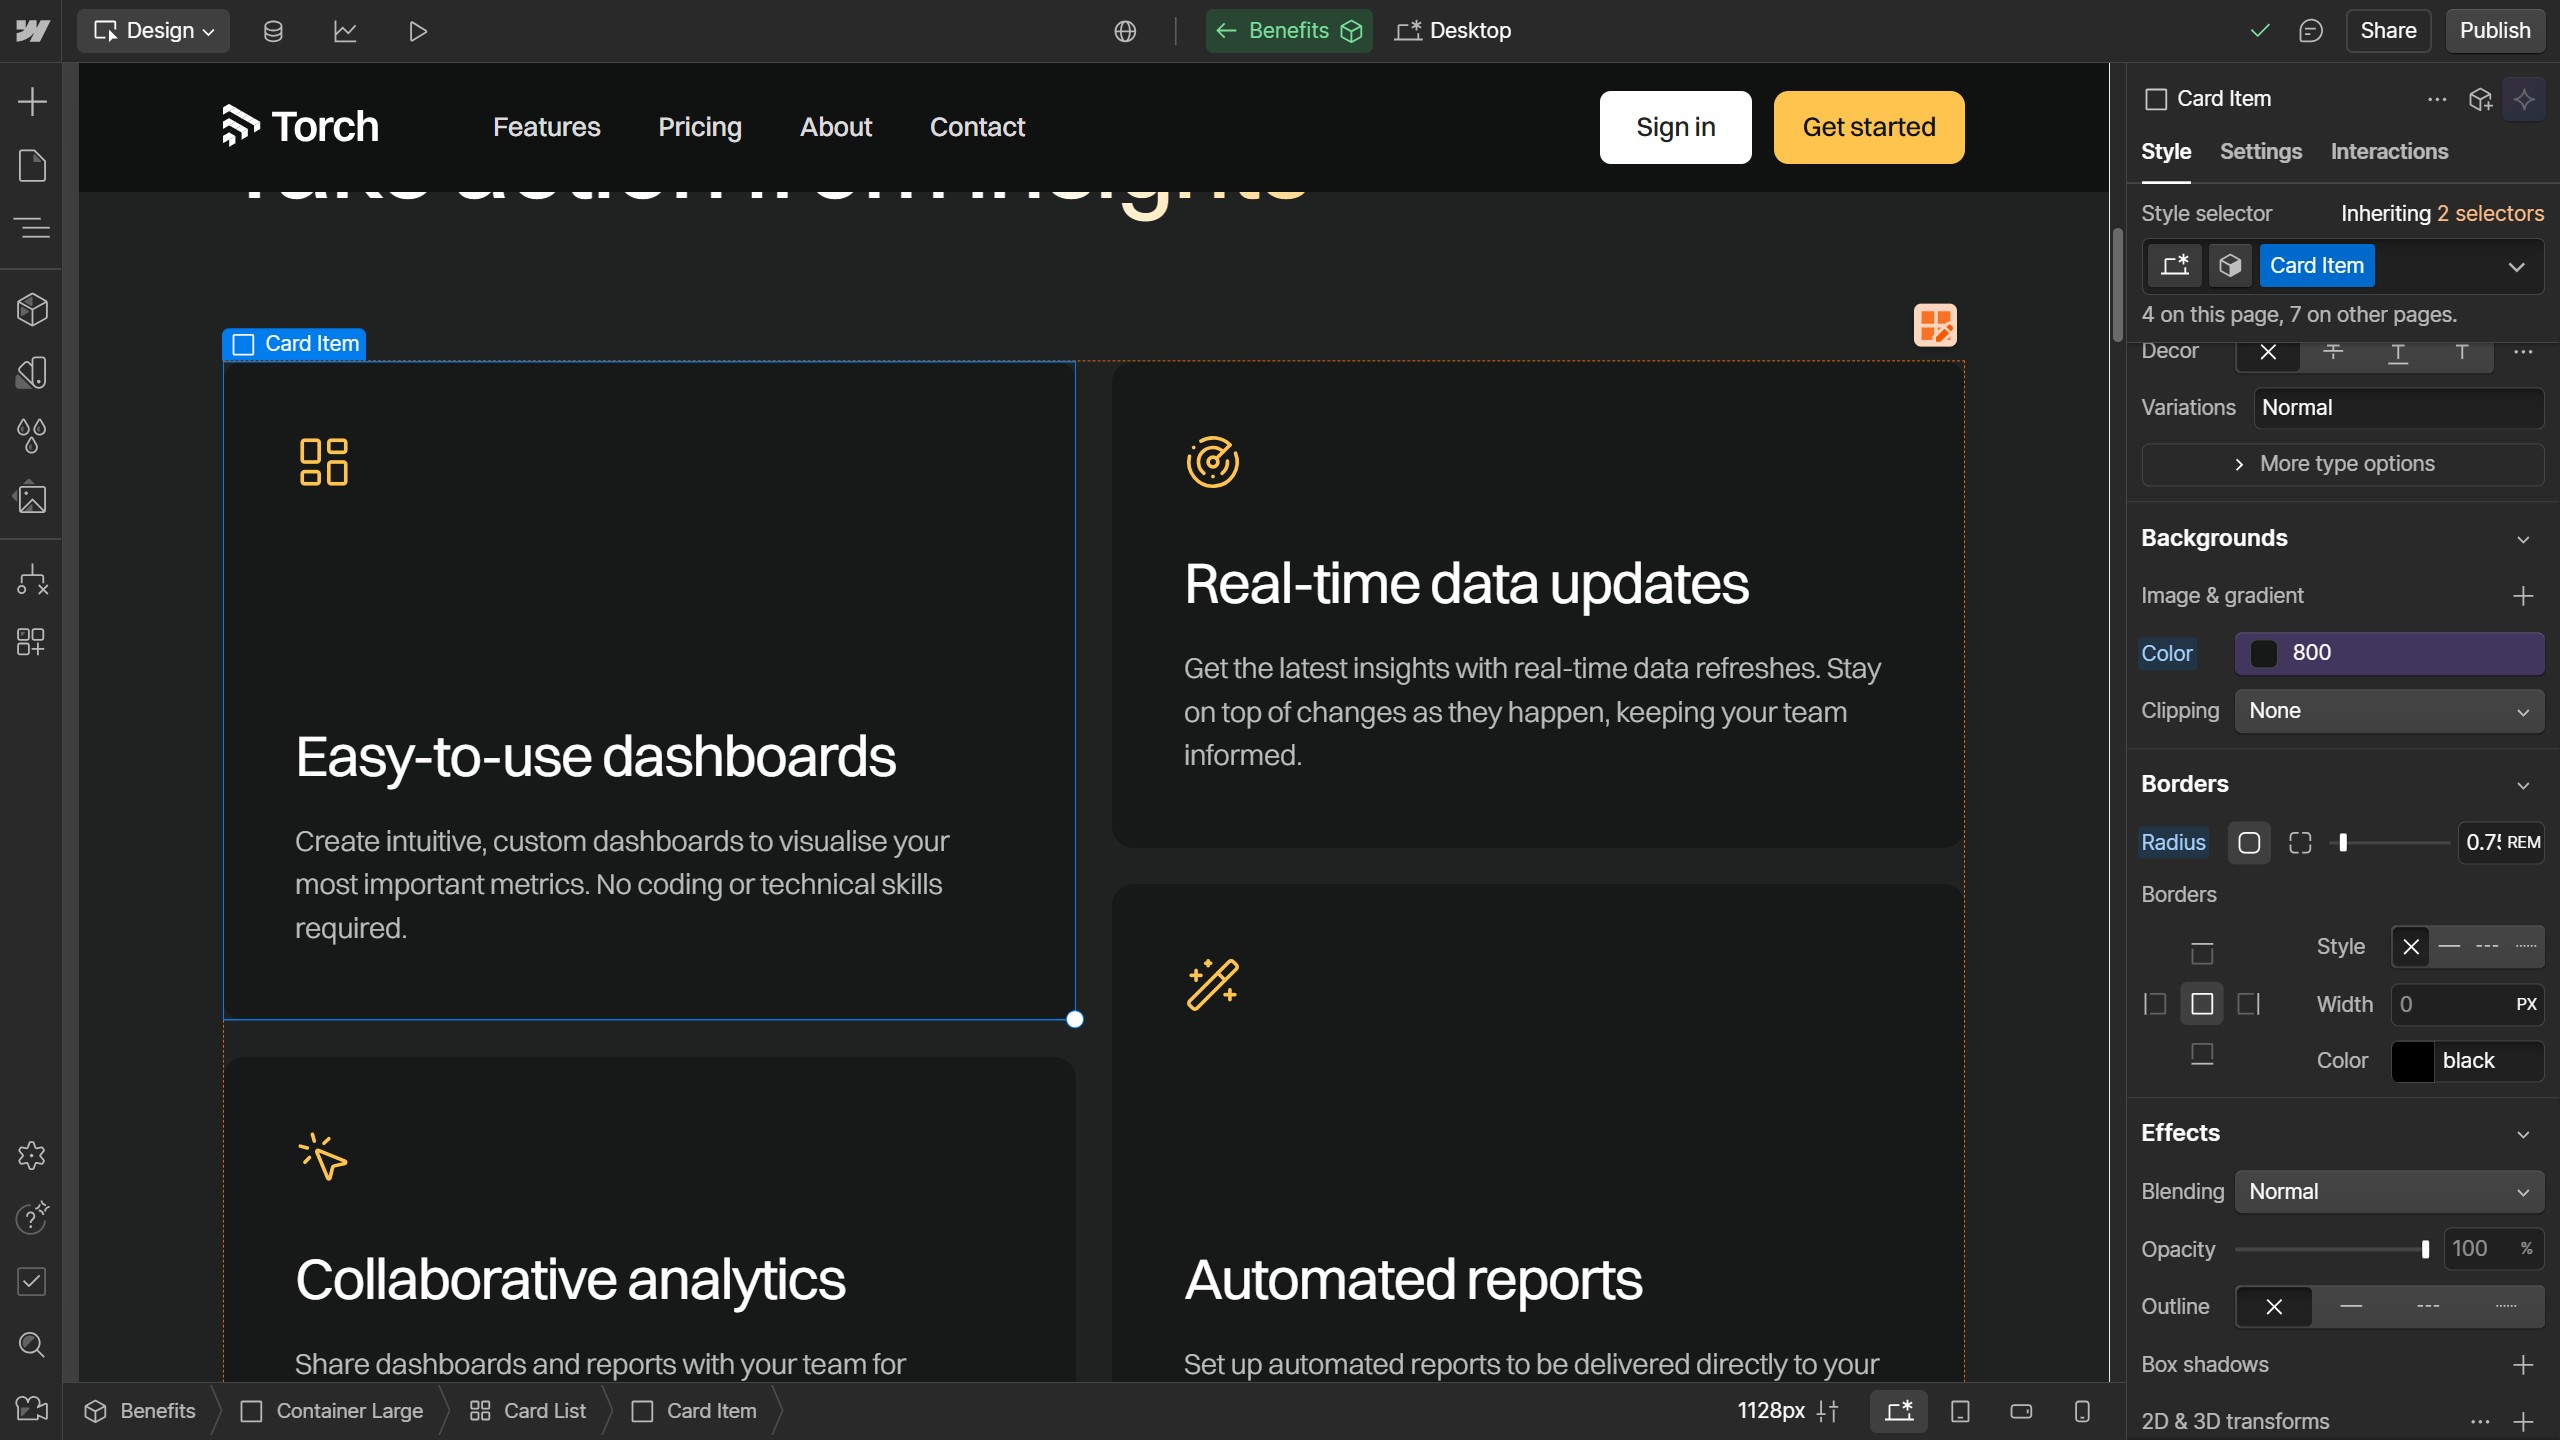Switch to the Settings tab
This screenshot has height=1440, width=2560.
click(x=2260, y=151)
